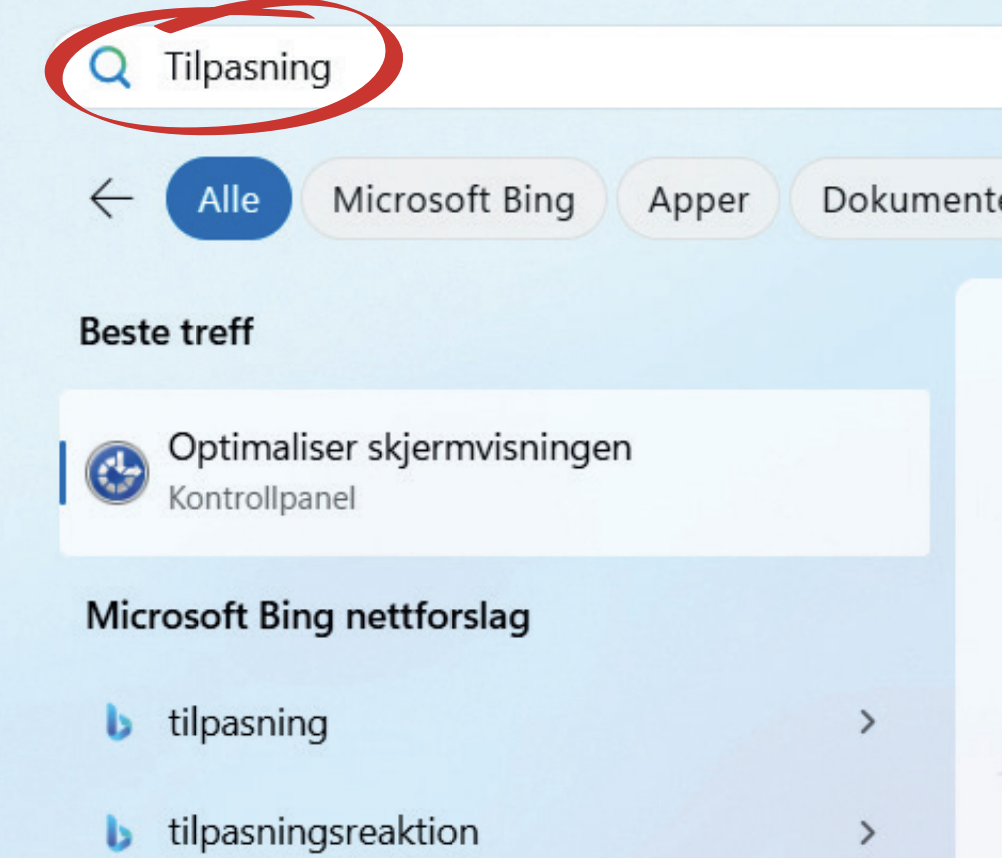This screenshot has height=858, width=1002.
Task: Go back using the left arrow
Action: [111, 199]
